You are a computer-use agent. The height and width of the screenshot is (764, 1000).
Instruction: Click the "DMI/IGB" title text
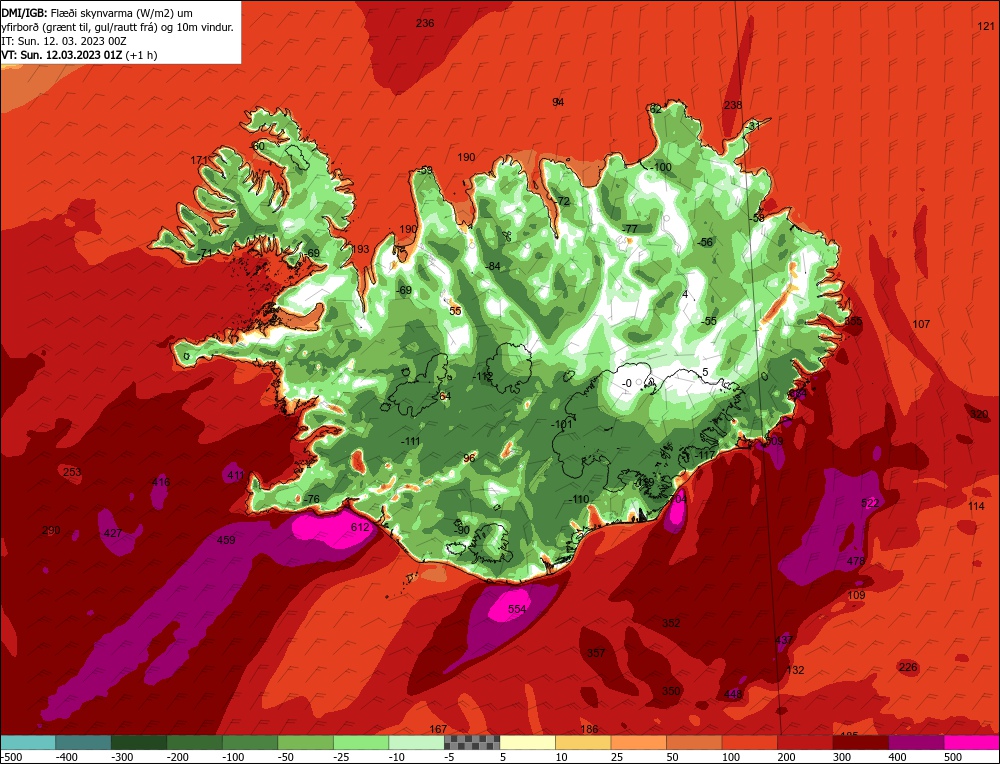tap(23, 13)
